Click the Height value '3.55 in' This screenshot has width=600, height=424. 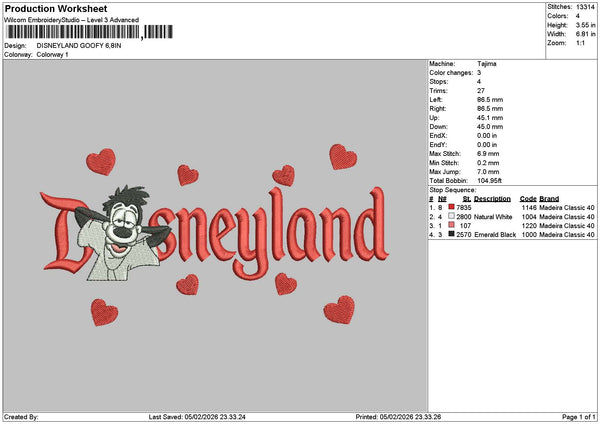pos(585,25)
